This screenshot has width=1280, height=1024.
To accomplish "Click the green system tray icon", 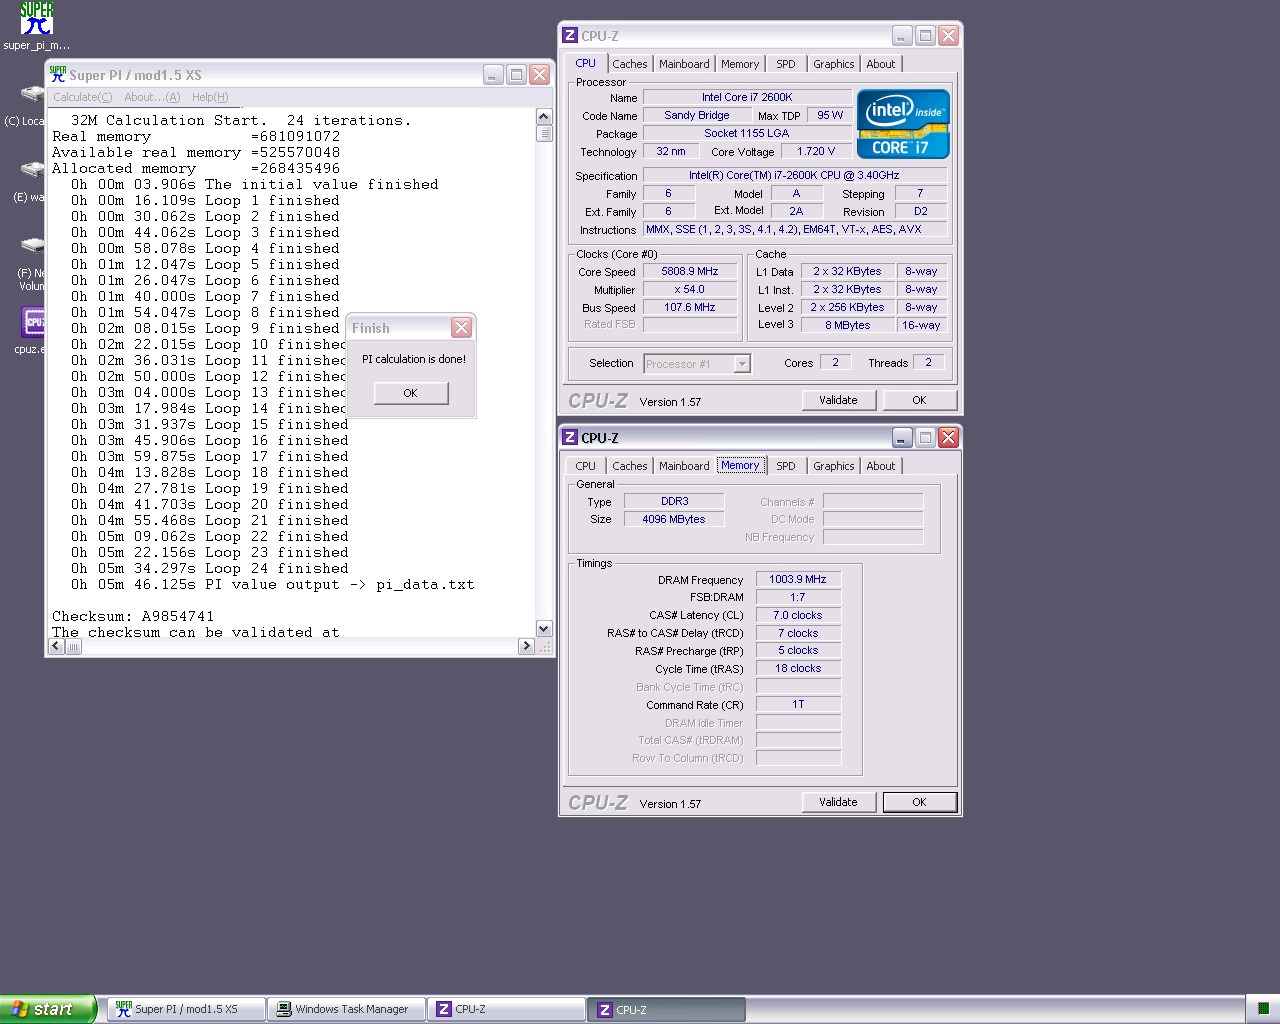I will pyautogui.click(x=1262, y=1009).
